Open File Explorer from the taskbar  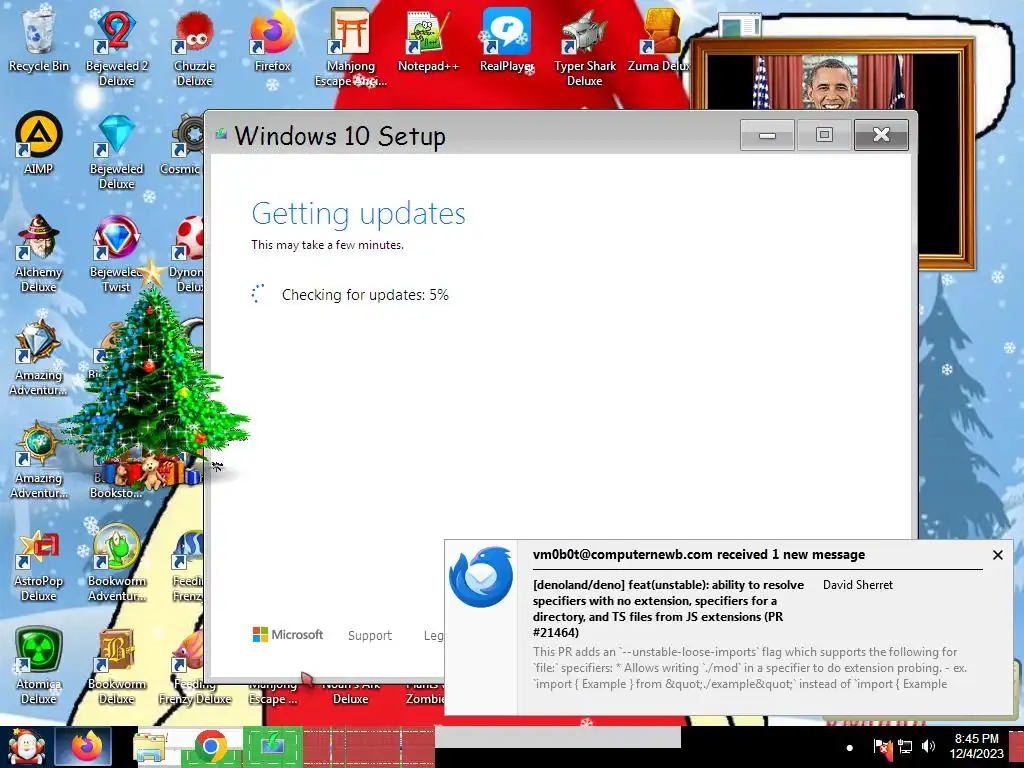[x=150, y=747]
